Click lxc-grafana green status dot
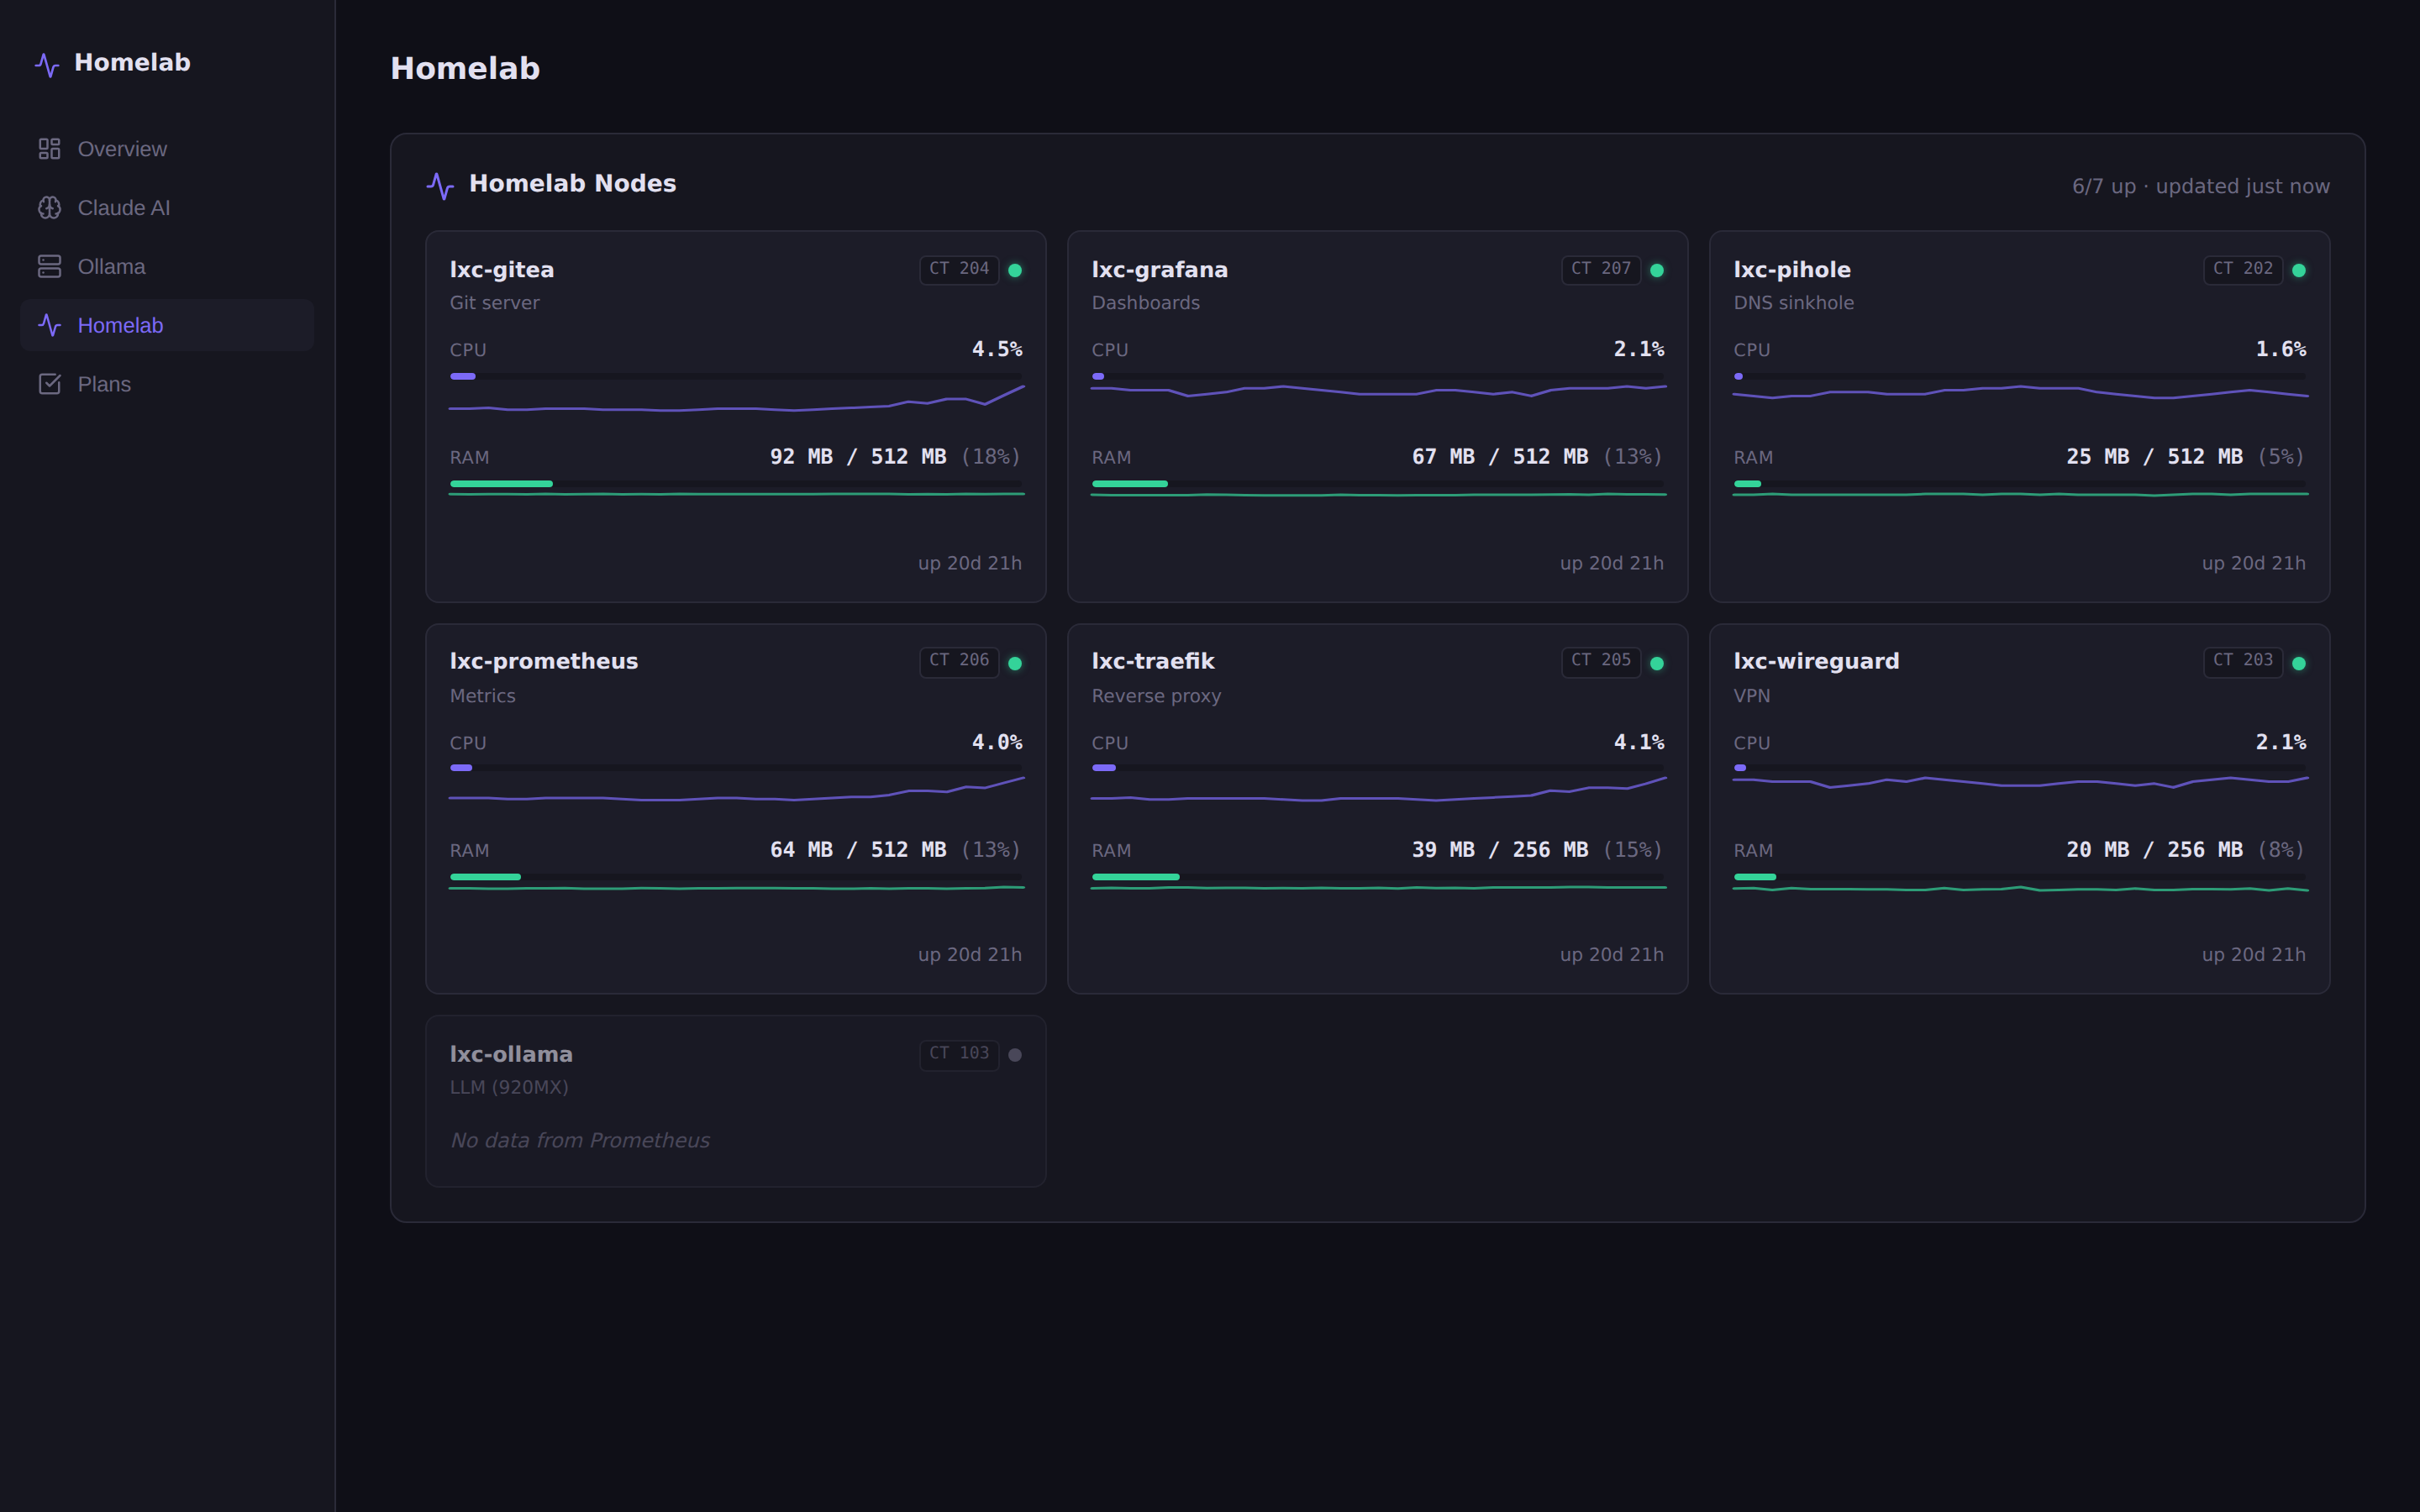 1657,270
